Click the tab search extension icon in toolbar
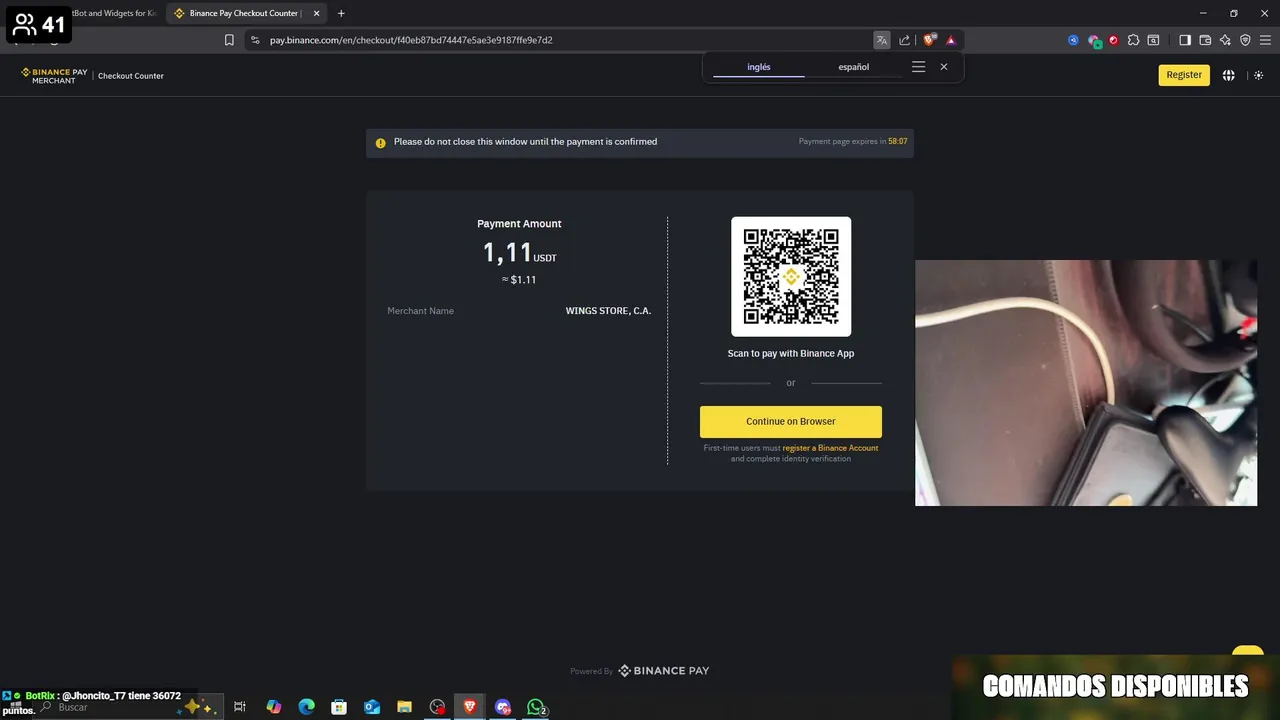This screenshot has width=1280, height=720. [1153, 40]
